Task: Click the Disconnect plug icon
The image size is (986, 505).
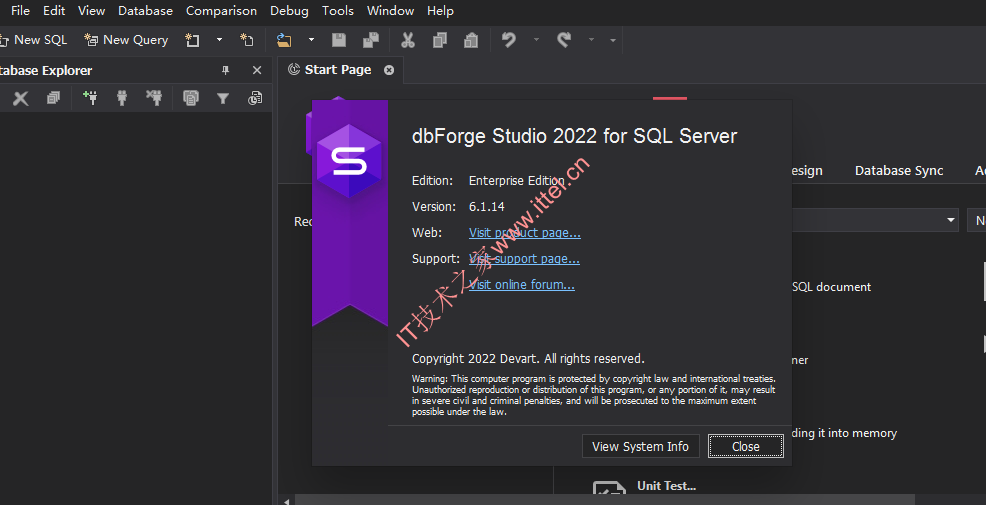Action: (x=154, y=97)
